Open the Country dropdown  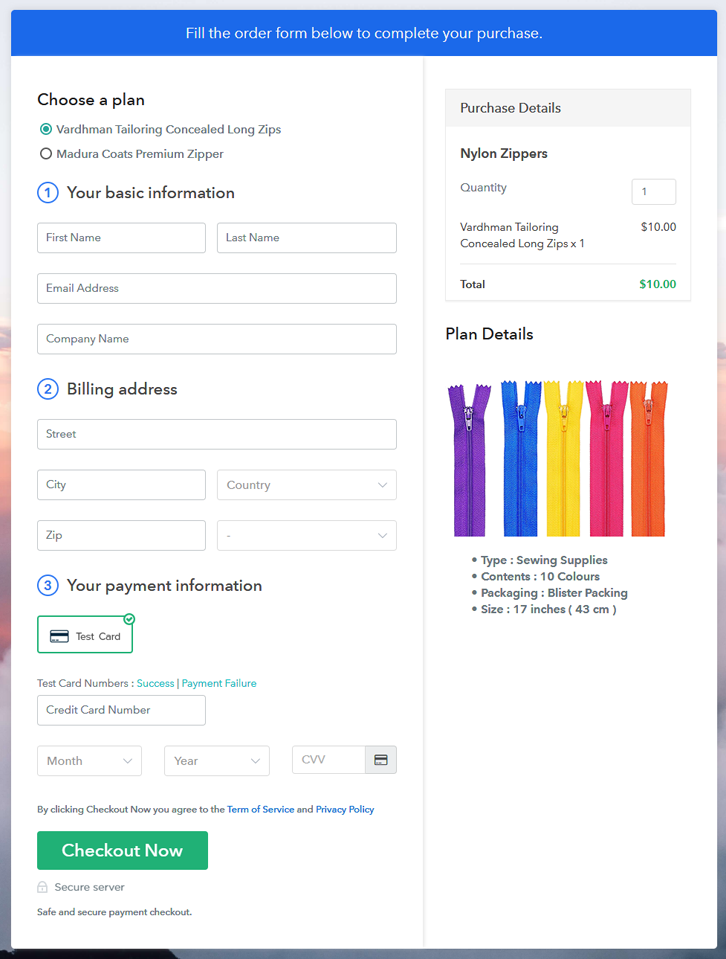point(306,485)
